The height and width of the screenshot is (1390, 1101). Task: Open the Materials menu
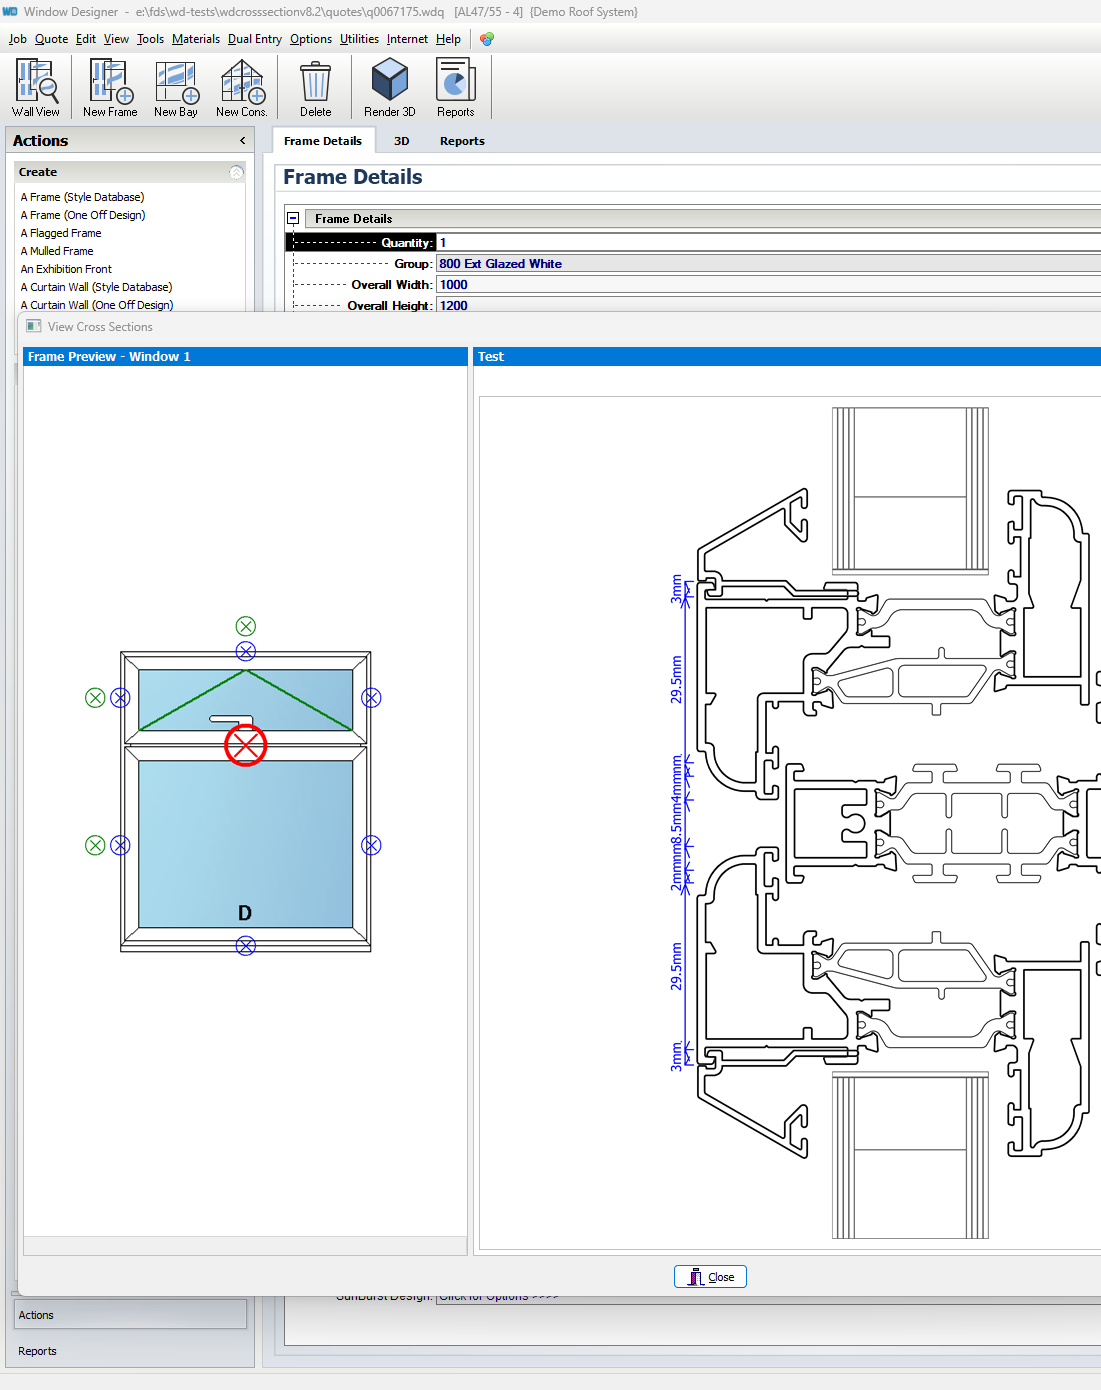[x=196, y=39]
